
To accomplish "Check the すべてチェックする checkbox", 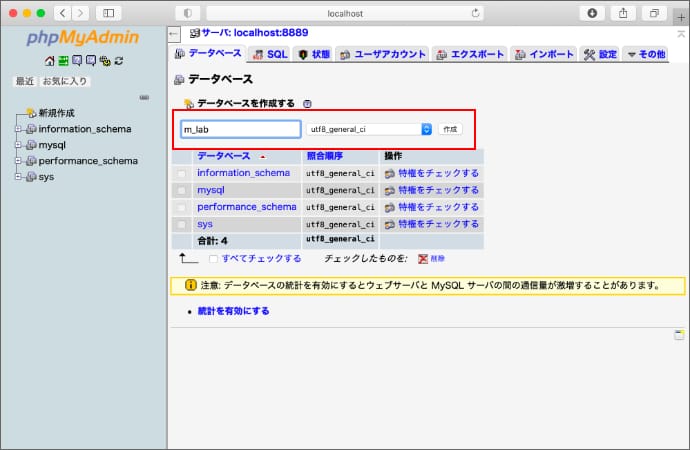I will (214, 258).
